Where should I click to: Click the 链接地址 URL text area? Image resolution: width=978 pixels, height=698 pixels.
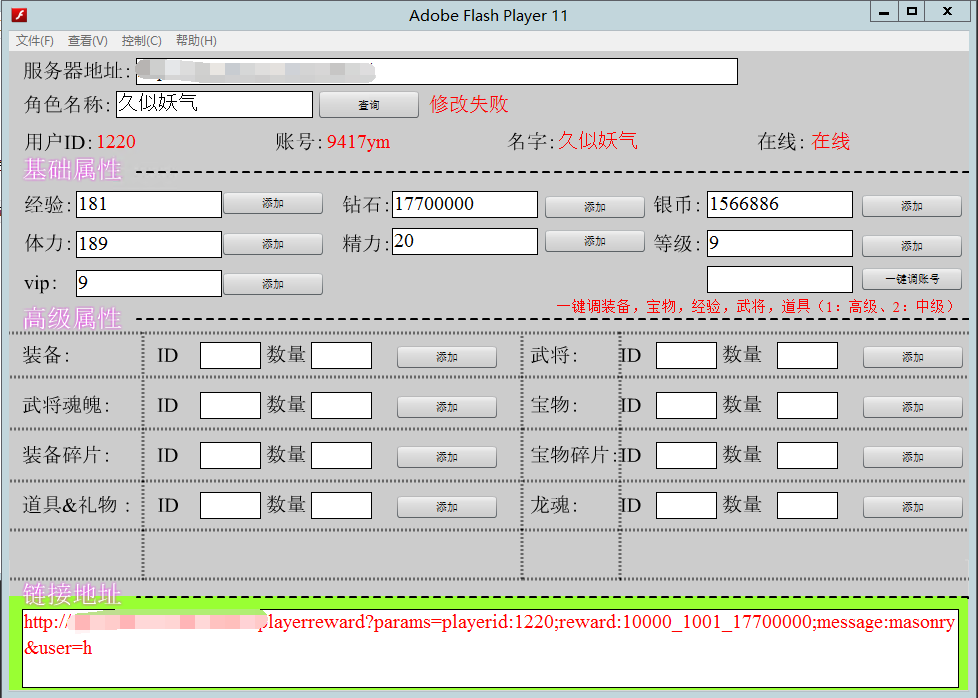coord(489,647)
